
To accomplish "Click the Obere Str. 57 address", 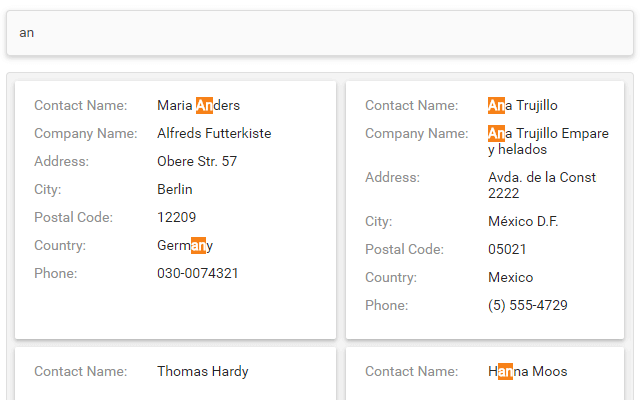I will (x=197, y=161).
